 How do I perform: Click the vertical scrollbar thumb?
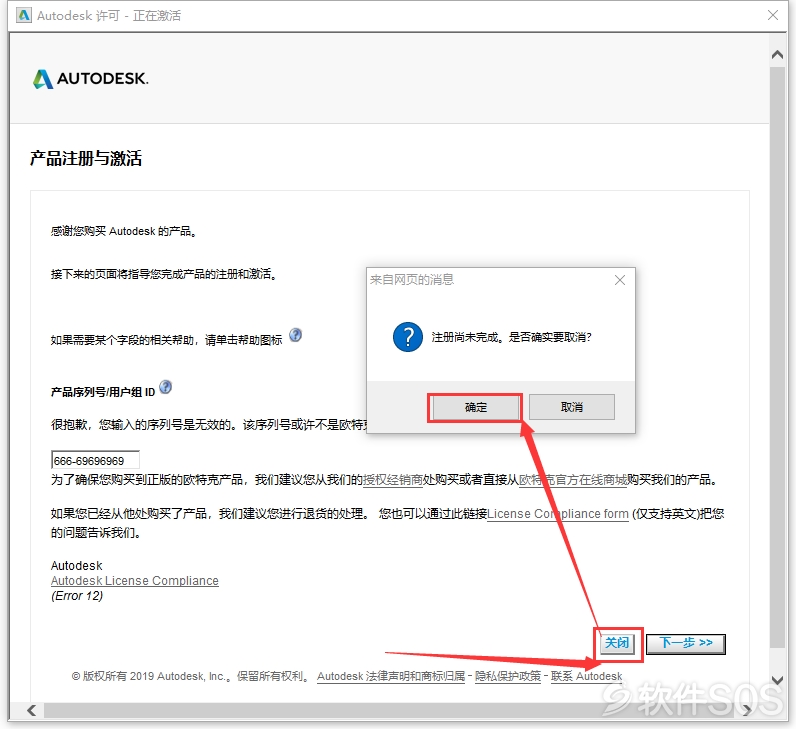click(777, 357)
